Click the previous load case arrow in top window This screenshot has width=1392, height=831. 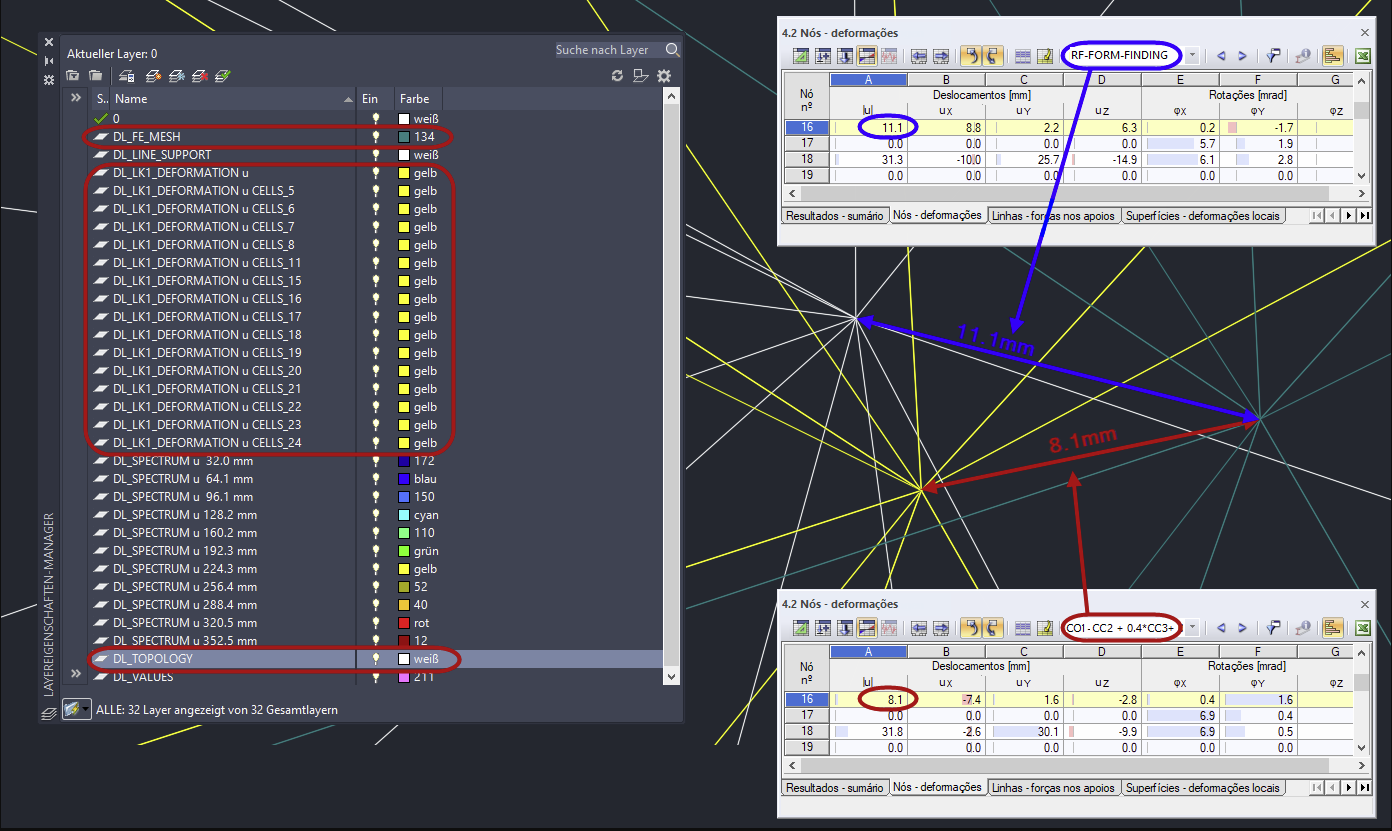tap(1221, 56)
